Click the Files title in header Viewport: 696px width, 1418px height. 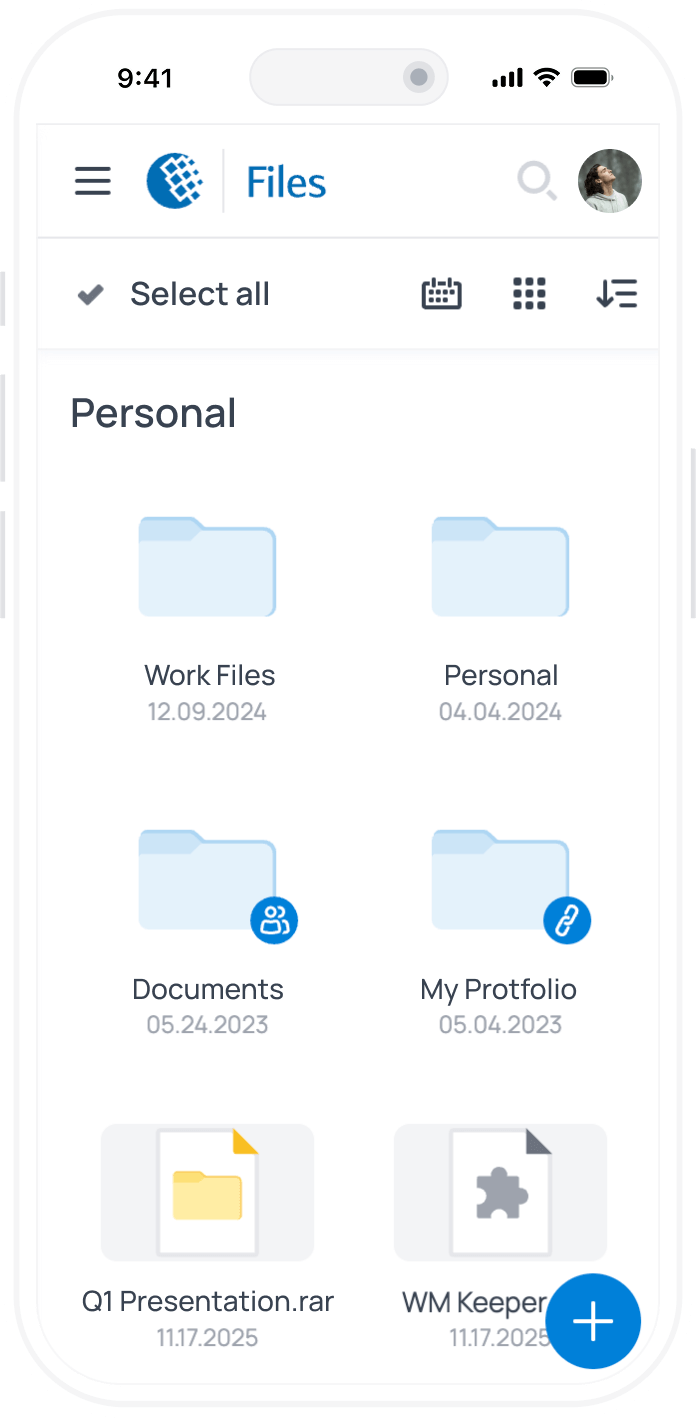point(287,183)
